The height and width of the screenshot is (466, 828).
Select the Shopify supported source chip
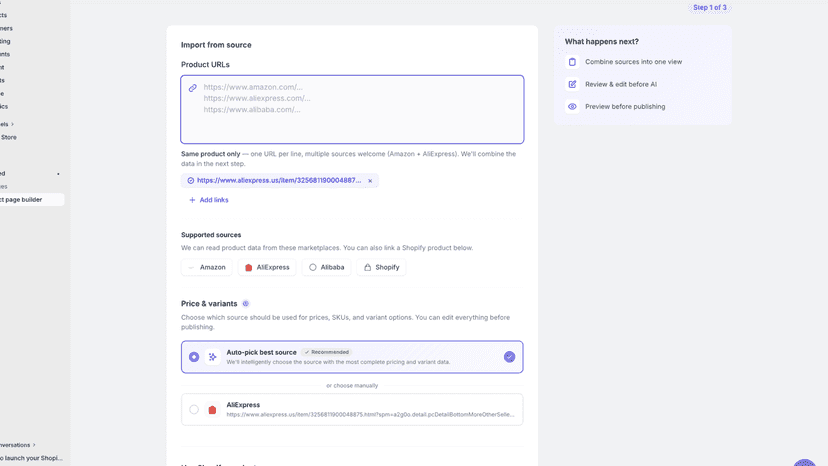coord(381,267)
